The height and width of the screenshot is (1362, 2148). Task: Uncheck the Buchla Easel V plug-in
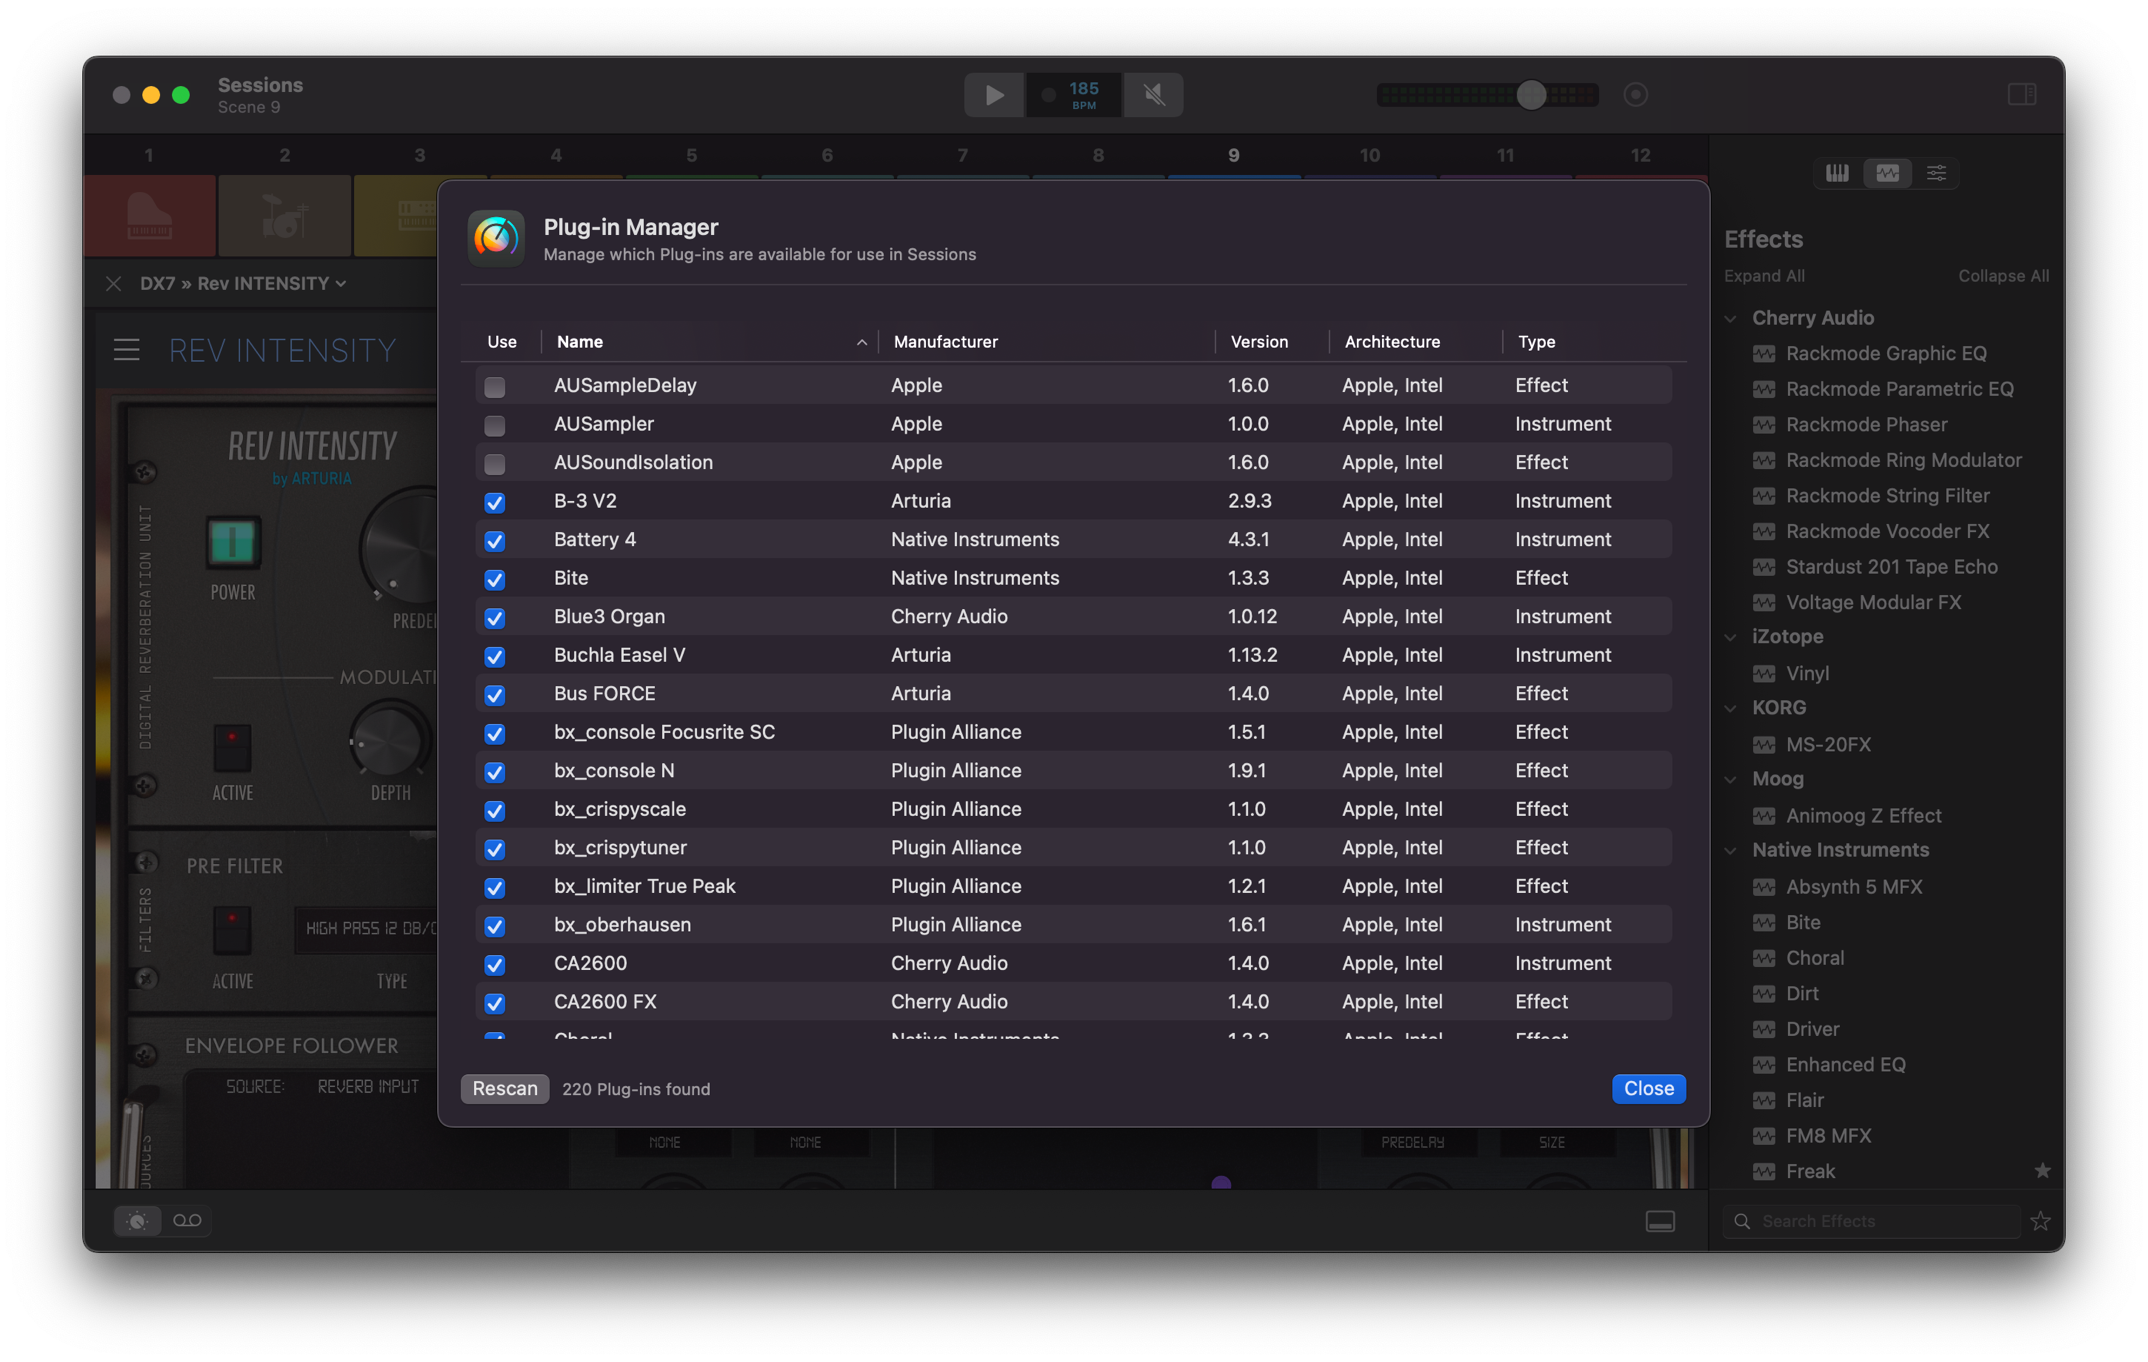494,656
